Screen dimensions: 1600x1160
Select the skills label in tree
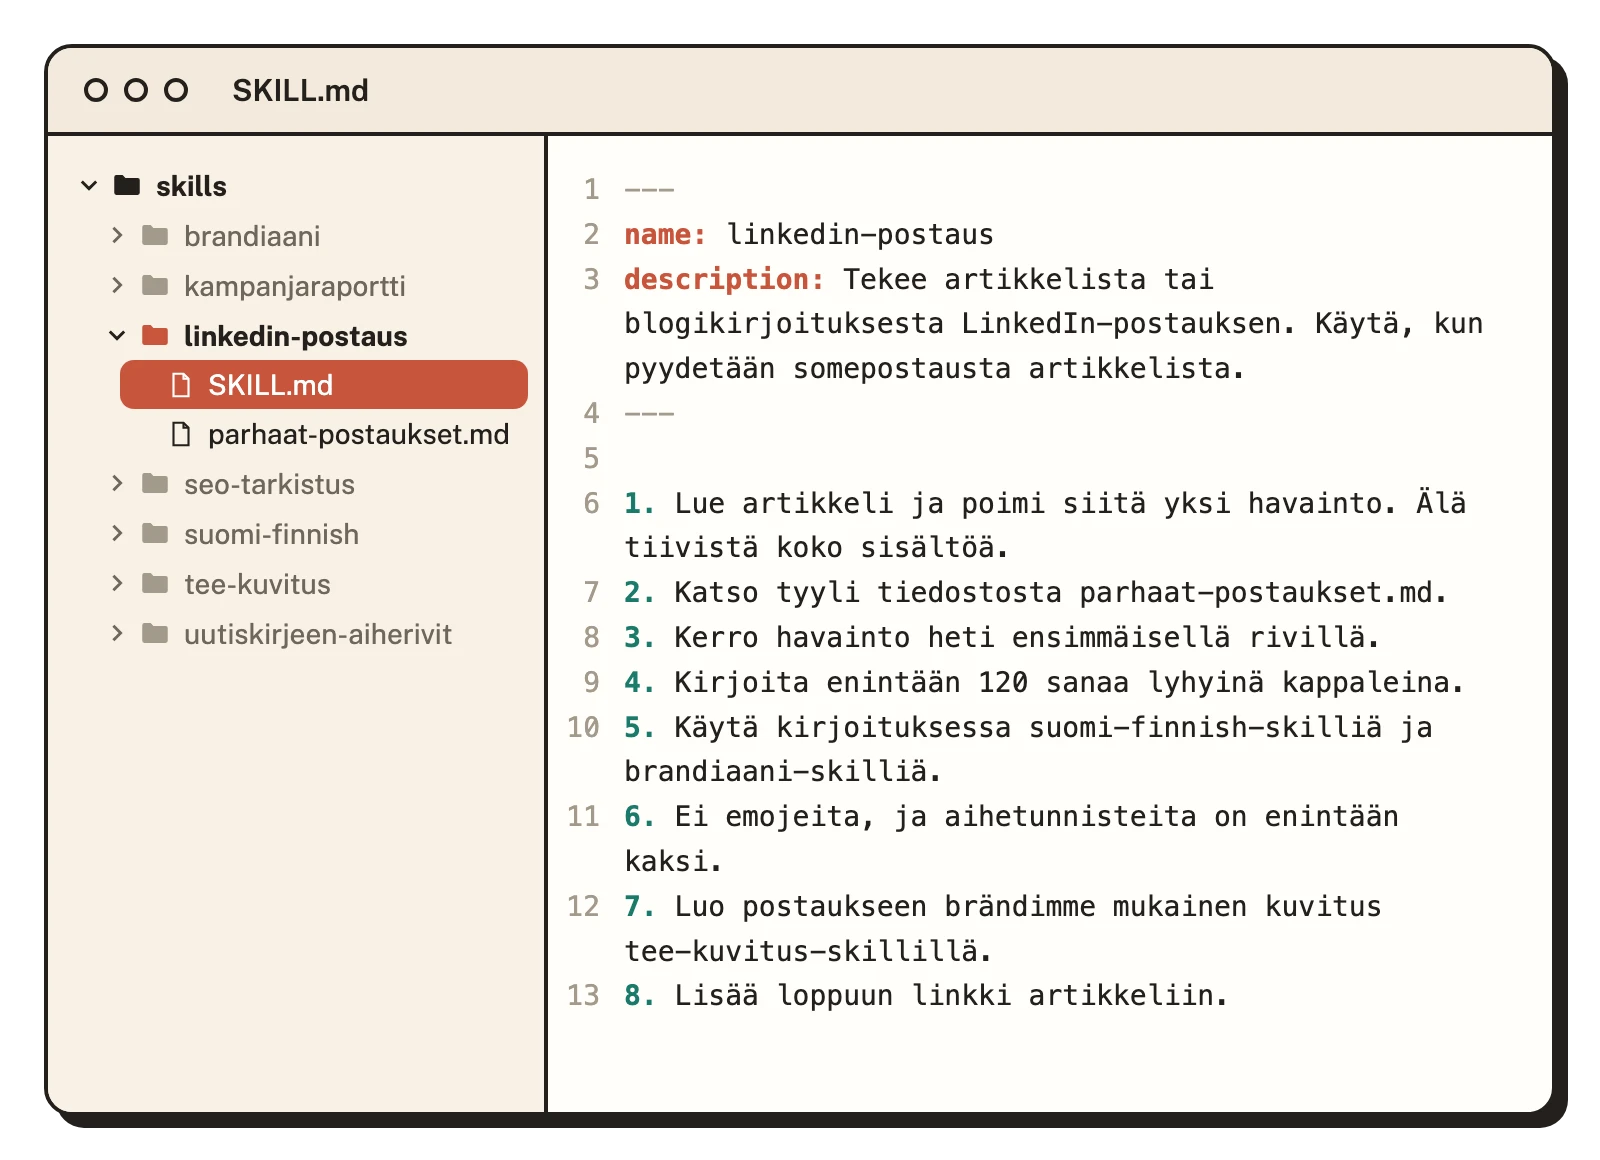(x=191, y=187)
